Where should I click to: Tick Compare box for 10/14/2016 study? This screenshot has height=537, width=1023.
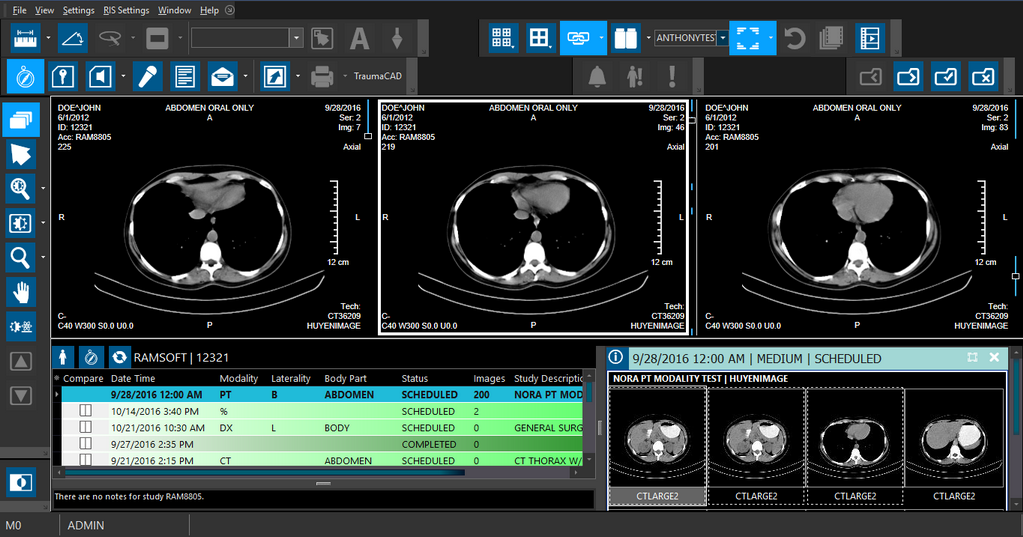(85, 411)
